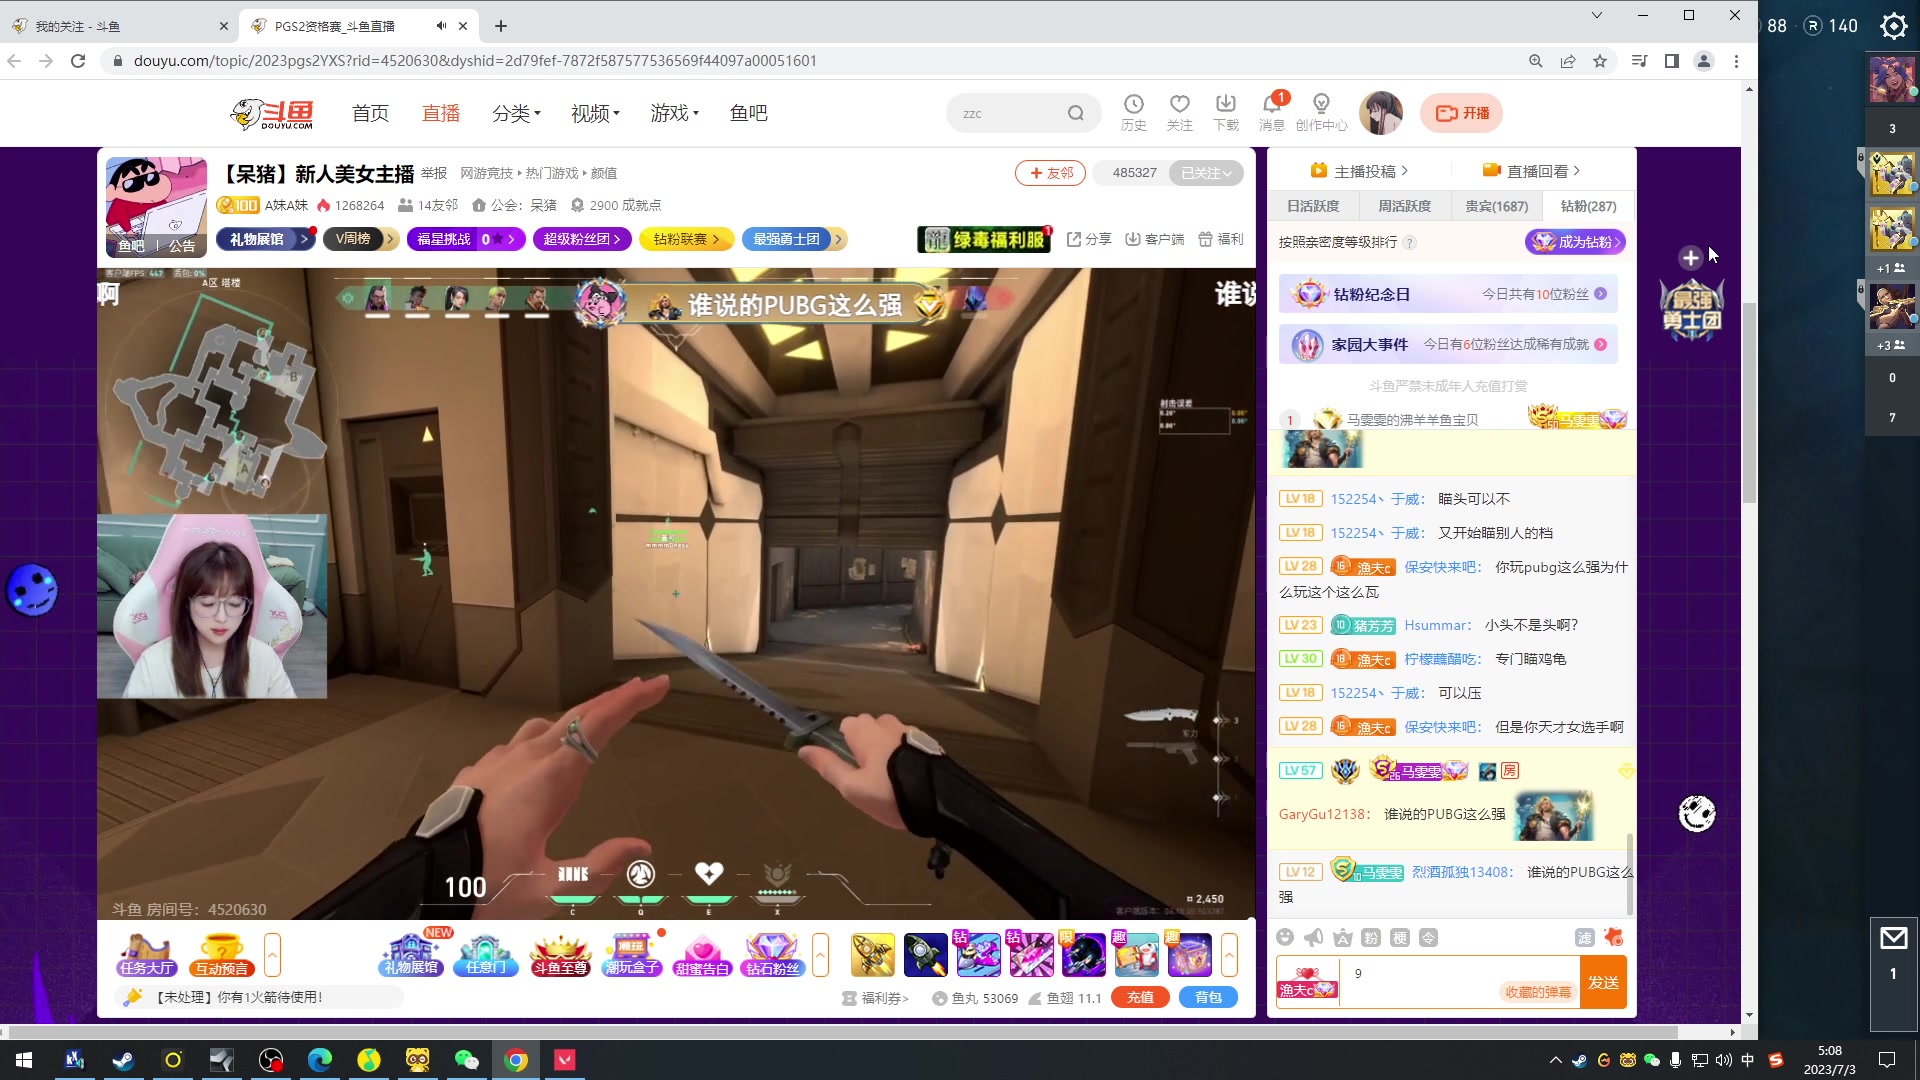Toggle Chrome side panel button
Screen dimensions: 1920x1080
pyautogui.click(x=1671, y=61)
